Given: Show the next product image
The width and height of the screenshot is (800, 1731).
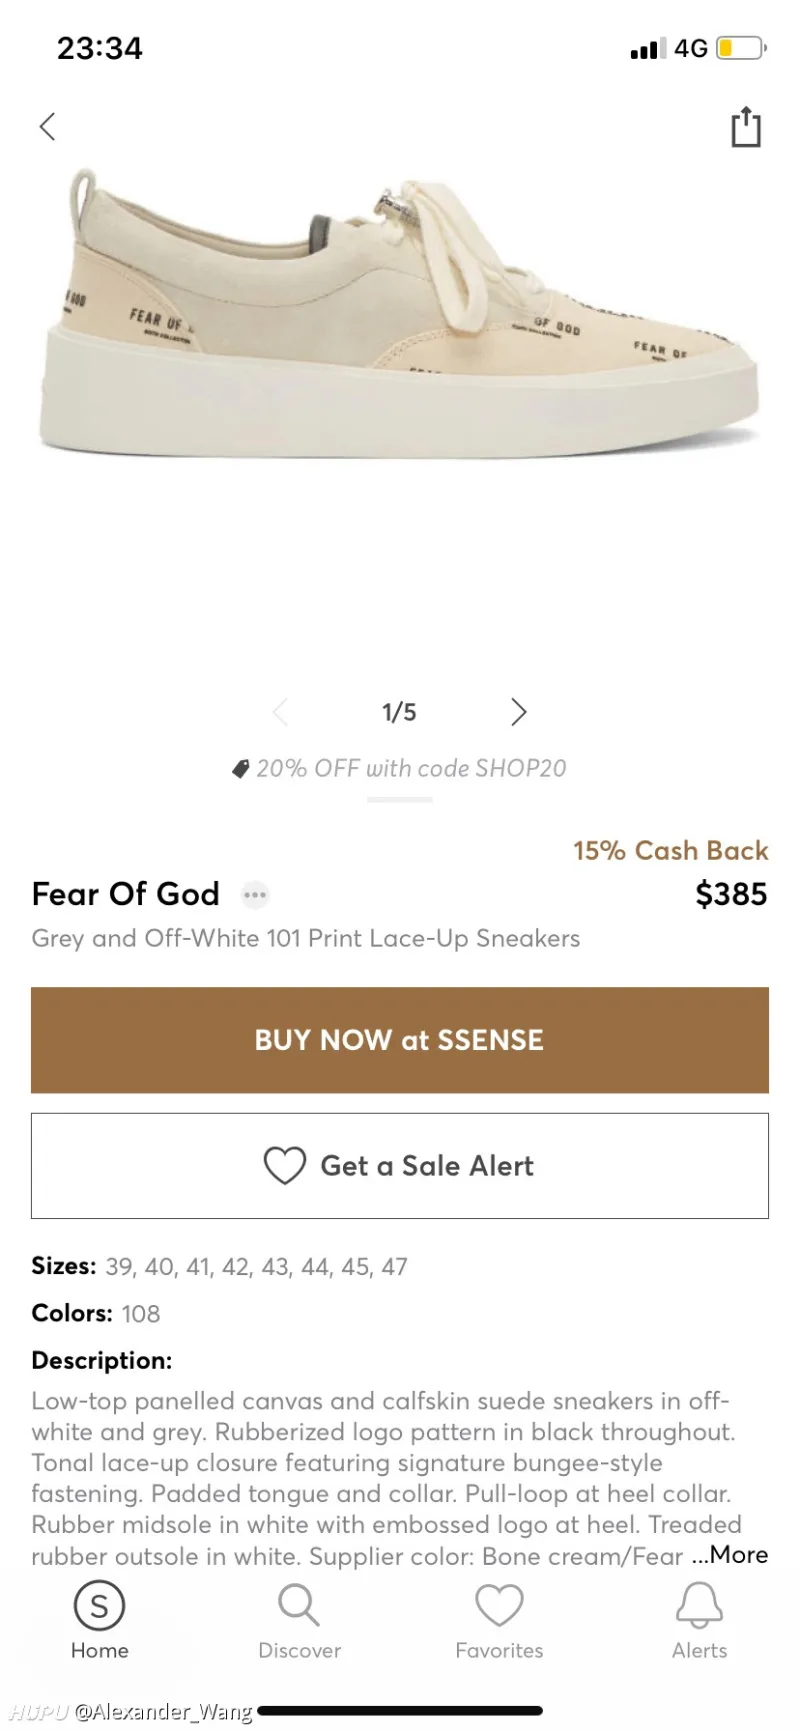Looking at the screenshot, I should 518,712.
